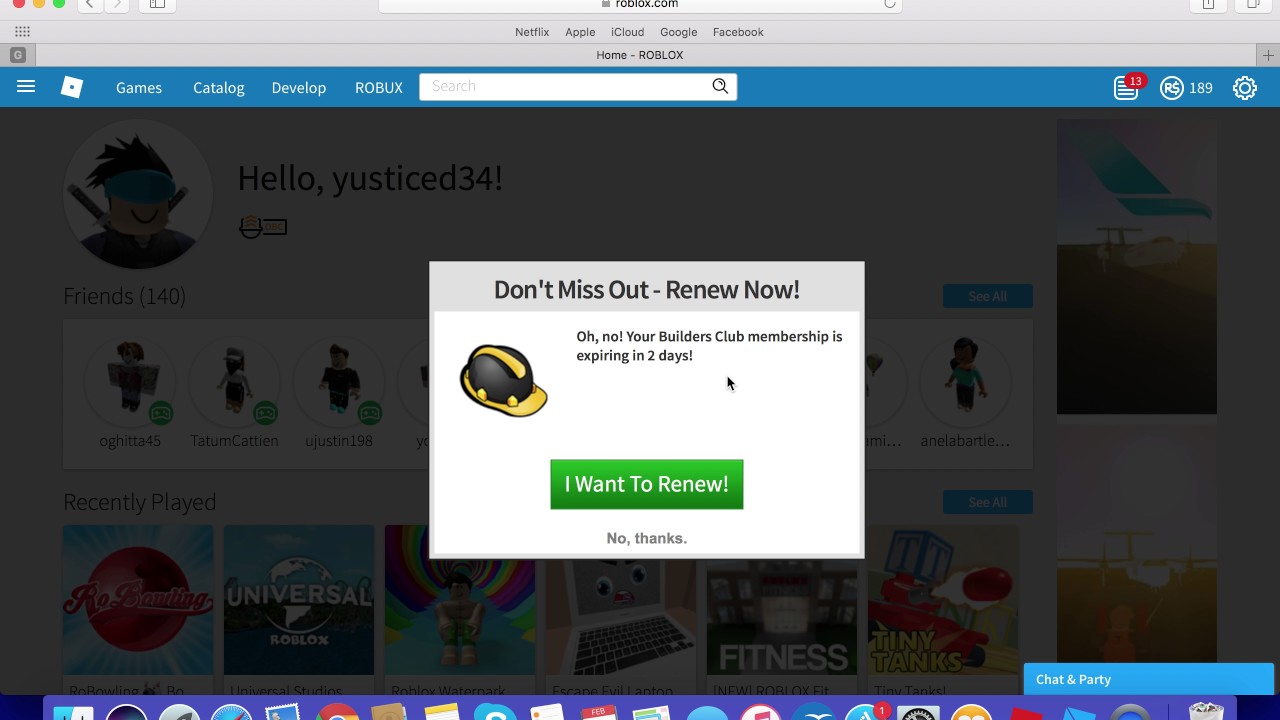Reload the page with the refresh icon
This screenshot has height=720, width=1280.
coord(889,4)
